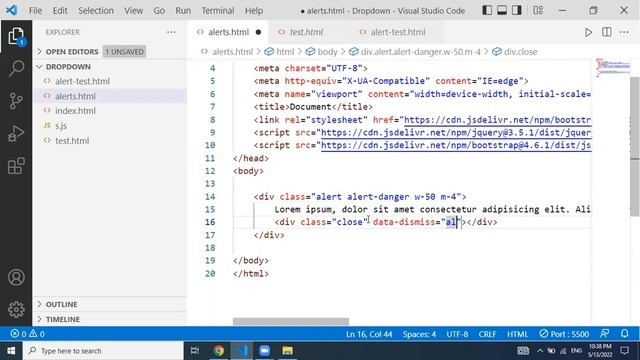Viewport: 640px width, 360px height.
Task: Toggle the Secondary Side Bar layout button
Action: 517,11
